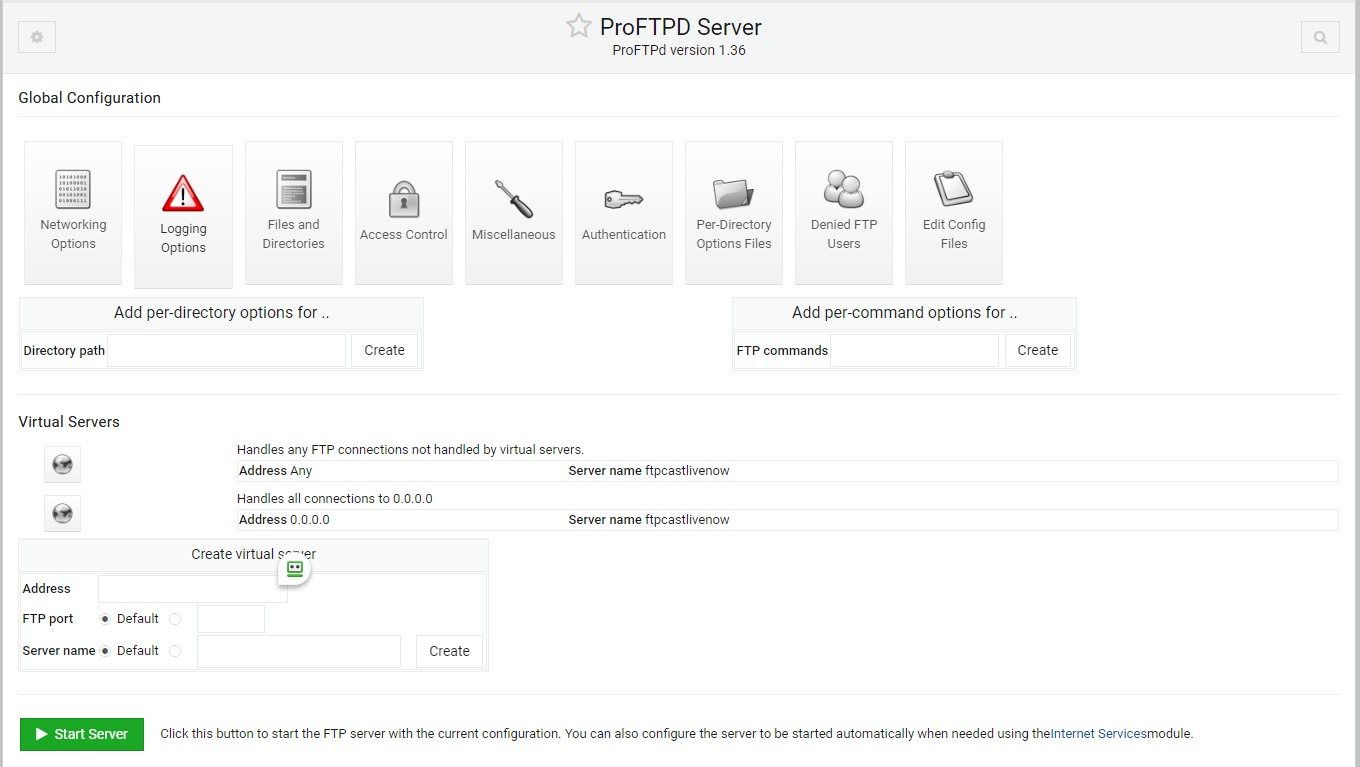The width and height of the screenshot is (1360, 767).
Task: Open the Internet Services module link
Action: click(x=1098, y=733)
